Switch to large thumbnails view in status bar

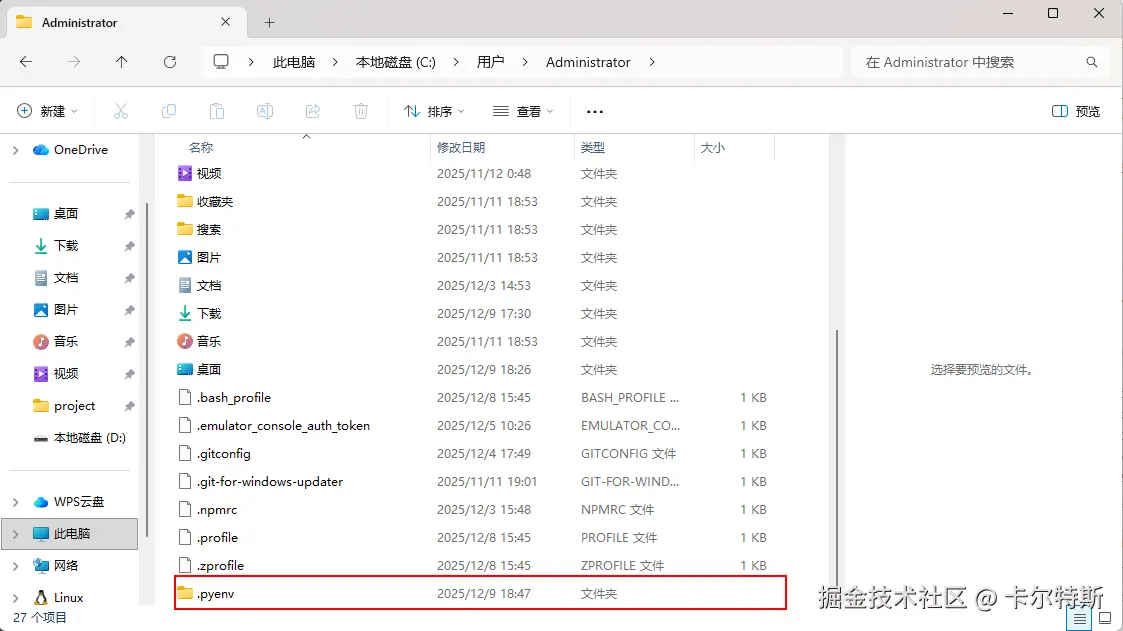click(1103, 618)
